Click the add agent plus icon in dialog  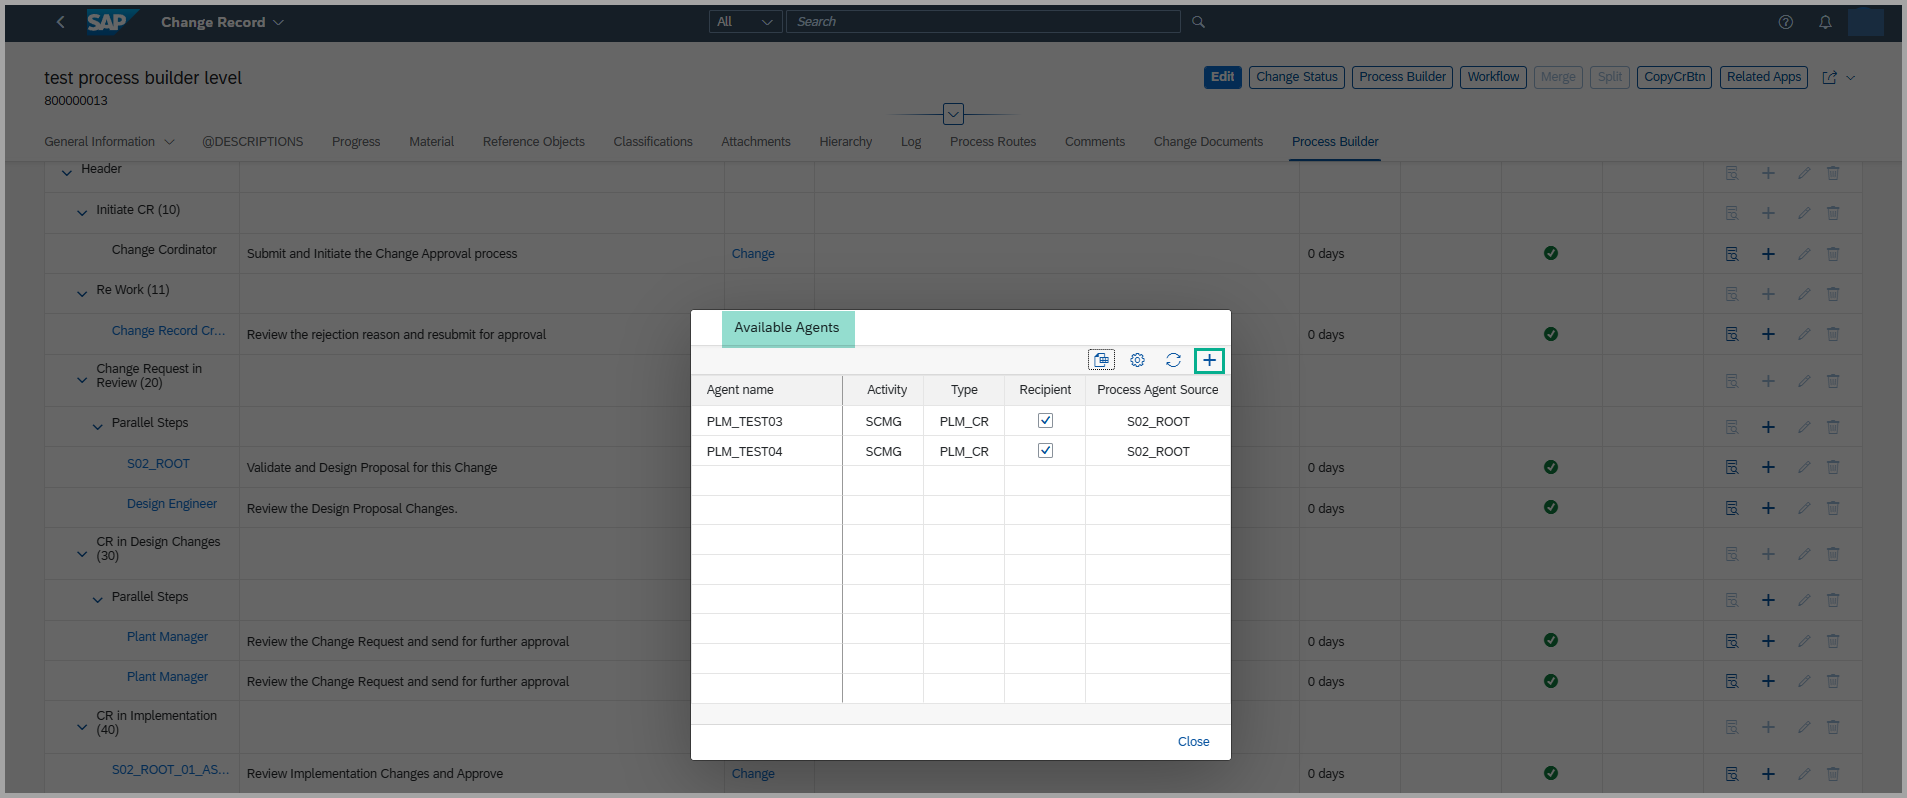tap(1209, 360)
